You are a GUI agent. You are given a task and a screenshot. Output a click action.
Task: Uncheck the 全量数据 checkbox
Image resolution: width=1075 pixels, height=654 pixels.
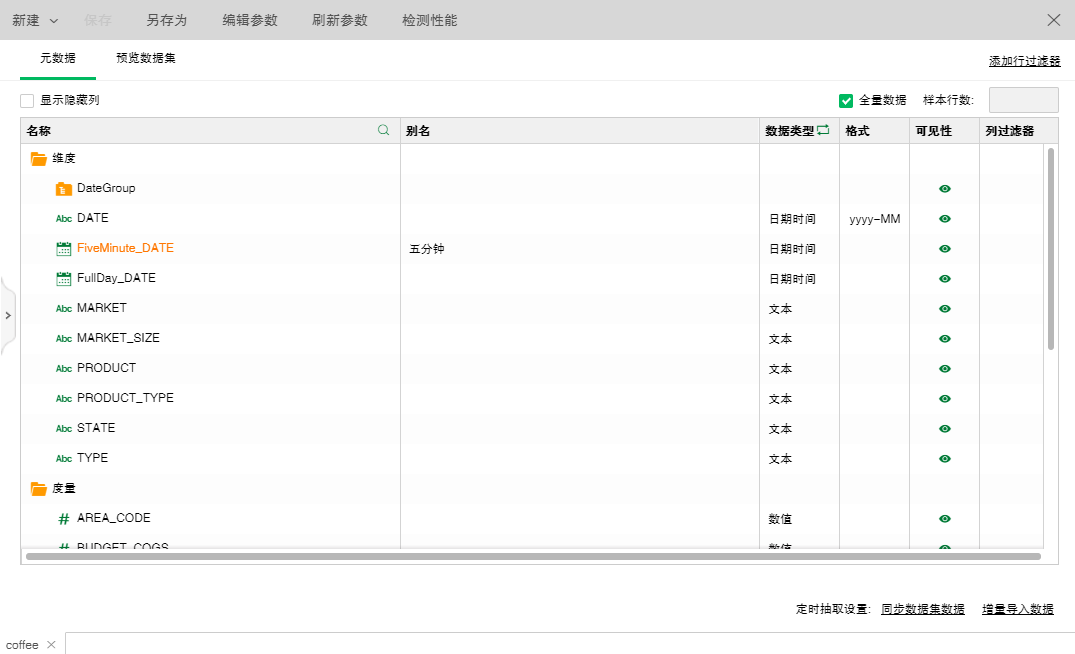pyautogui.click(x=846, y=100)
